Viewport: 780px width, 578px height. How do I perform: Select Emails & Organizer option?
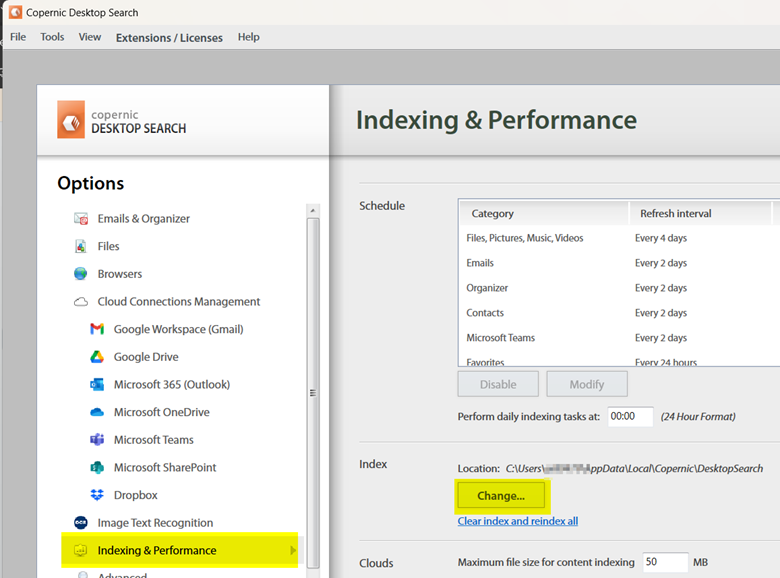click(144, 219)
